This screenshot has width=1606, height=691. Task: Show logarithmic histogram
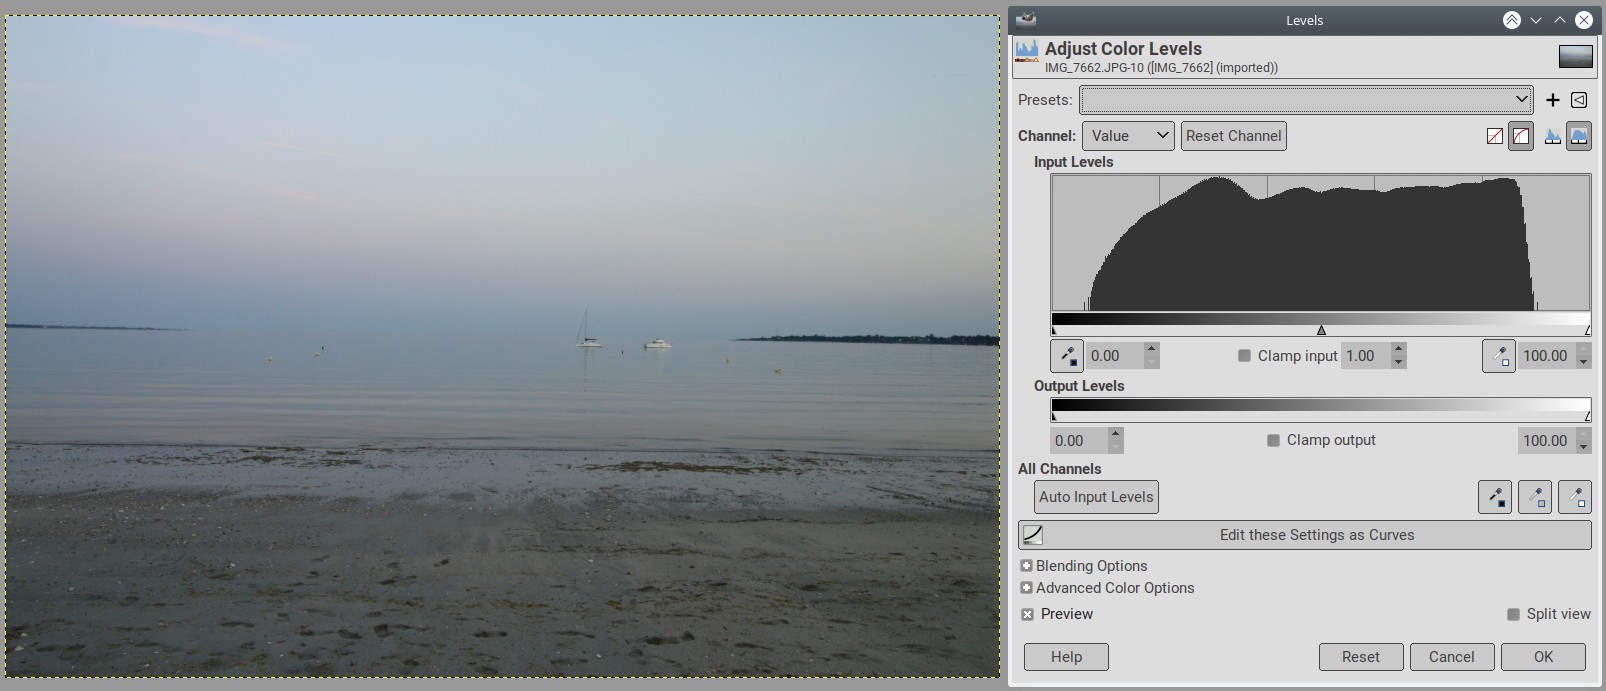1579,136
